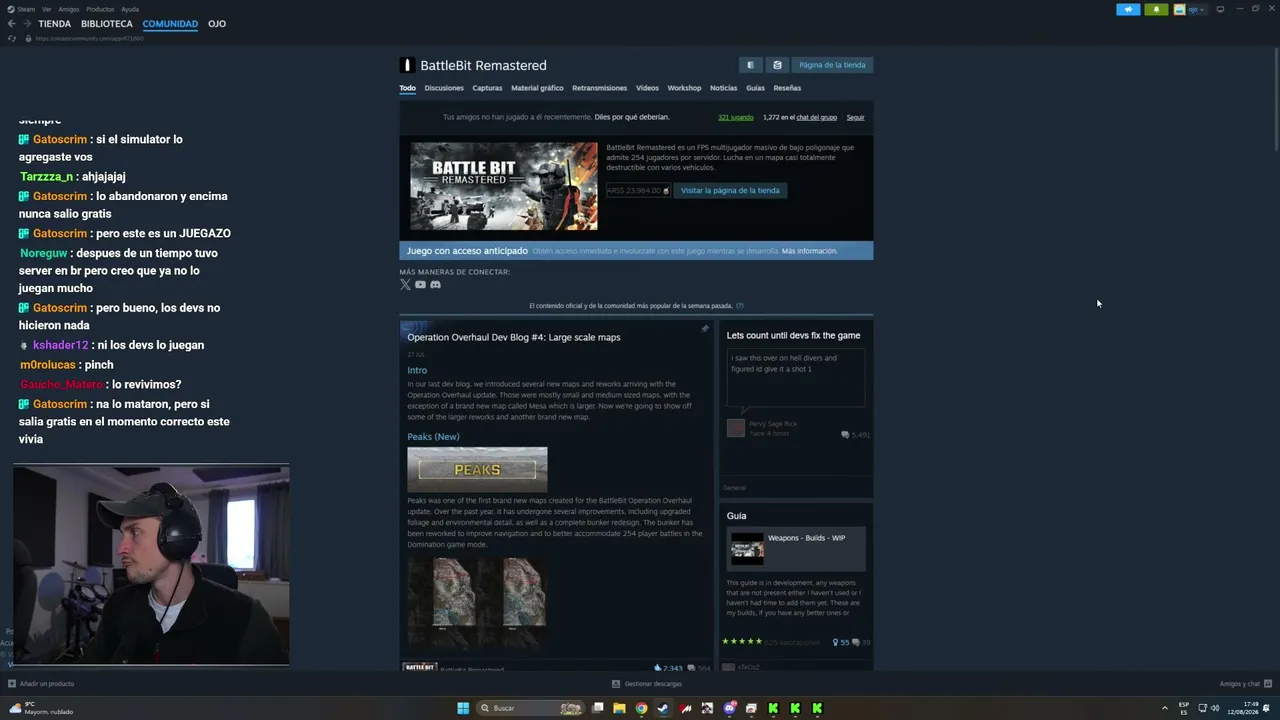1280x720 pixels.
Task: Show hidden system tray icons chevron
Action: (x=1165, y=708)
